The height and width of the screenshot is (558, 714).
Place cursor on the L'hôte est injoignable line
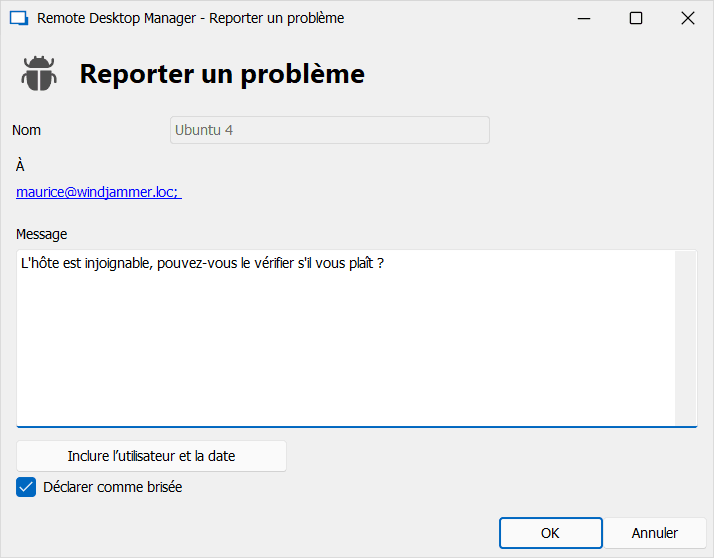200,263
